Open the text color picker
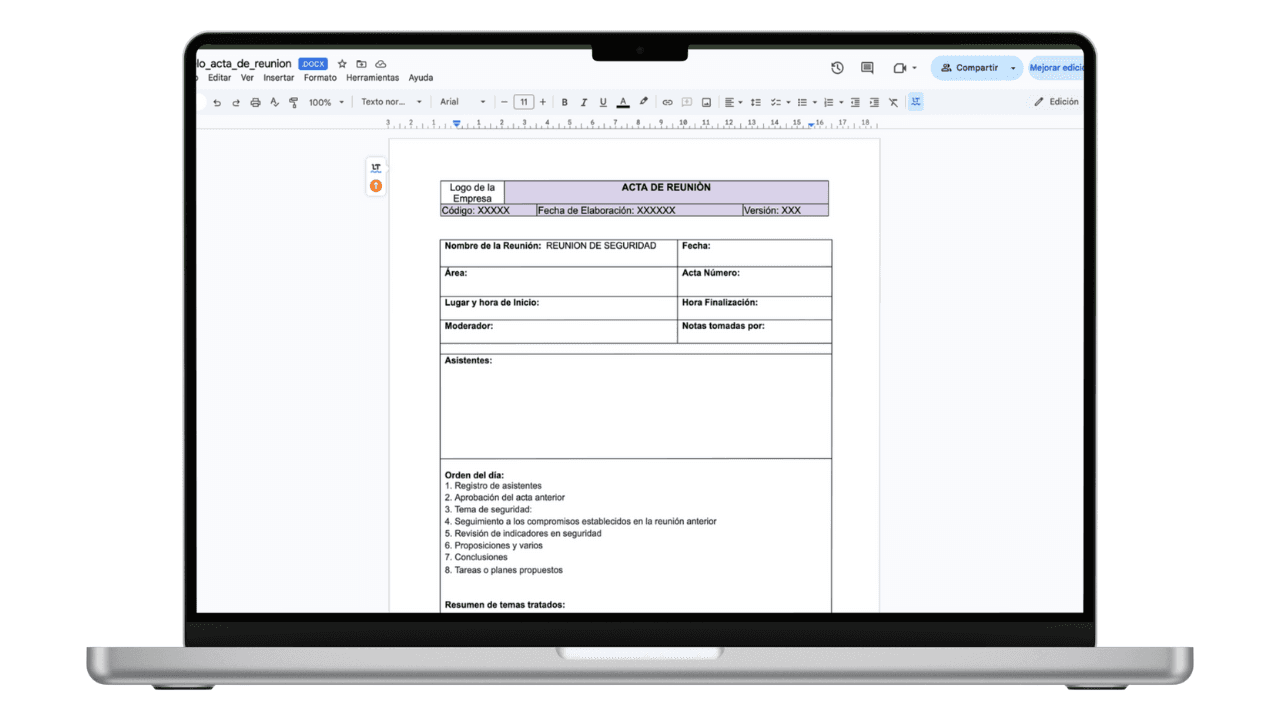The width and height of the screenshot is (1280, 720). click(x=623, y=102)
